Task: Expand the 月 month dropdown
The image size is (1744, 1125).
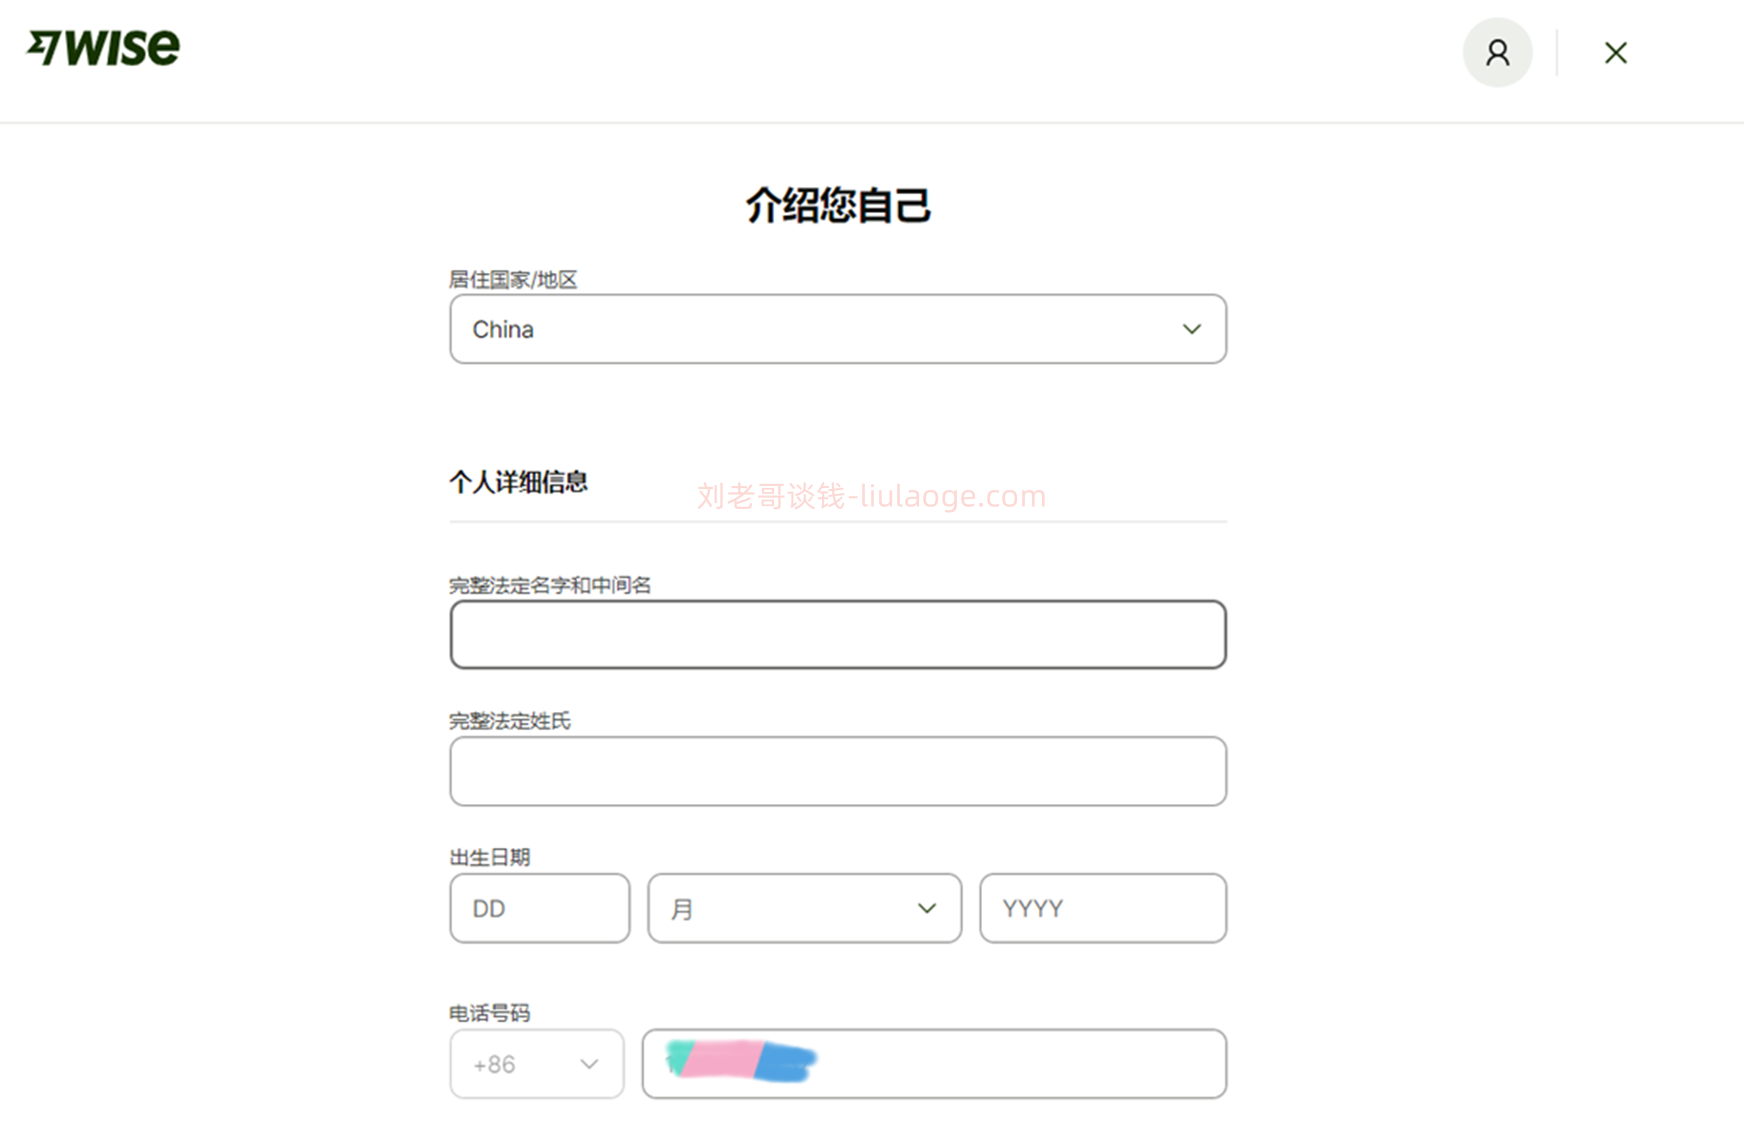Action: point(804,908)
